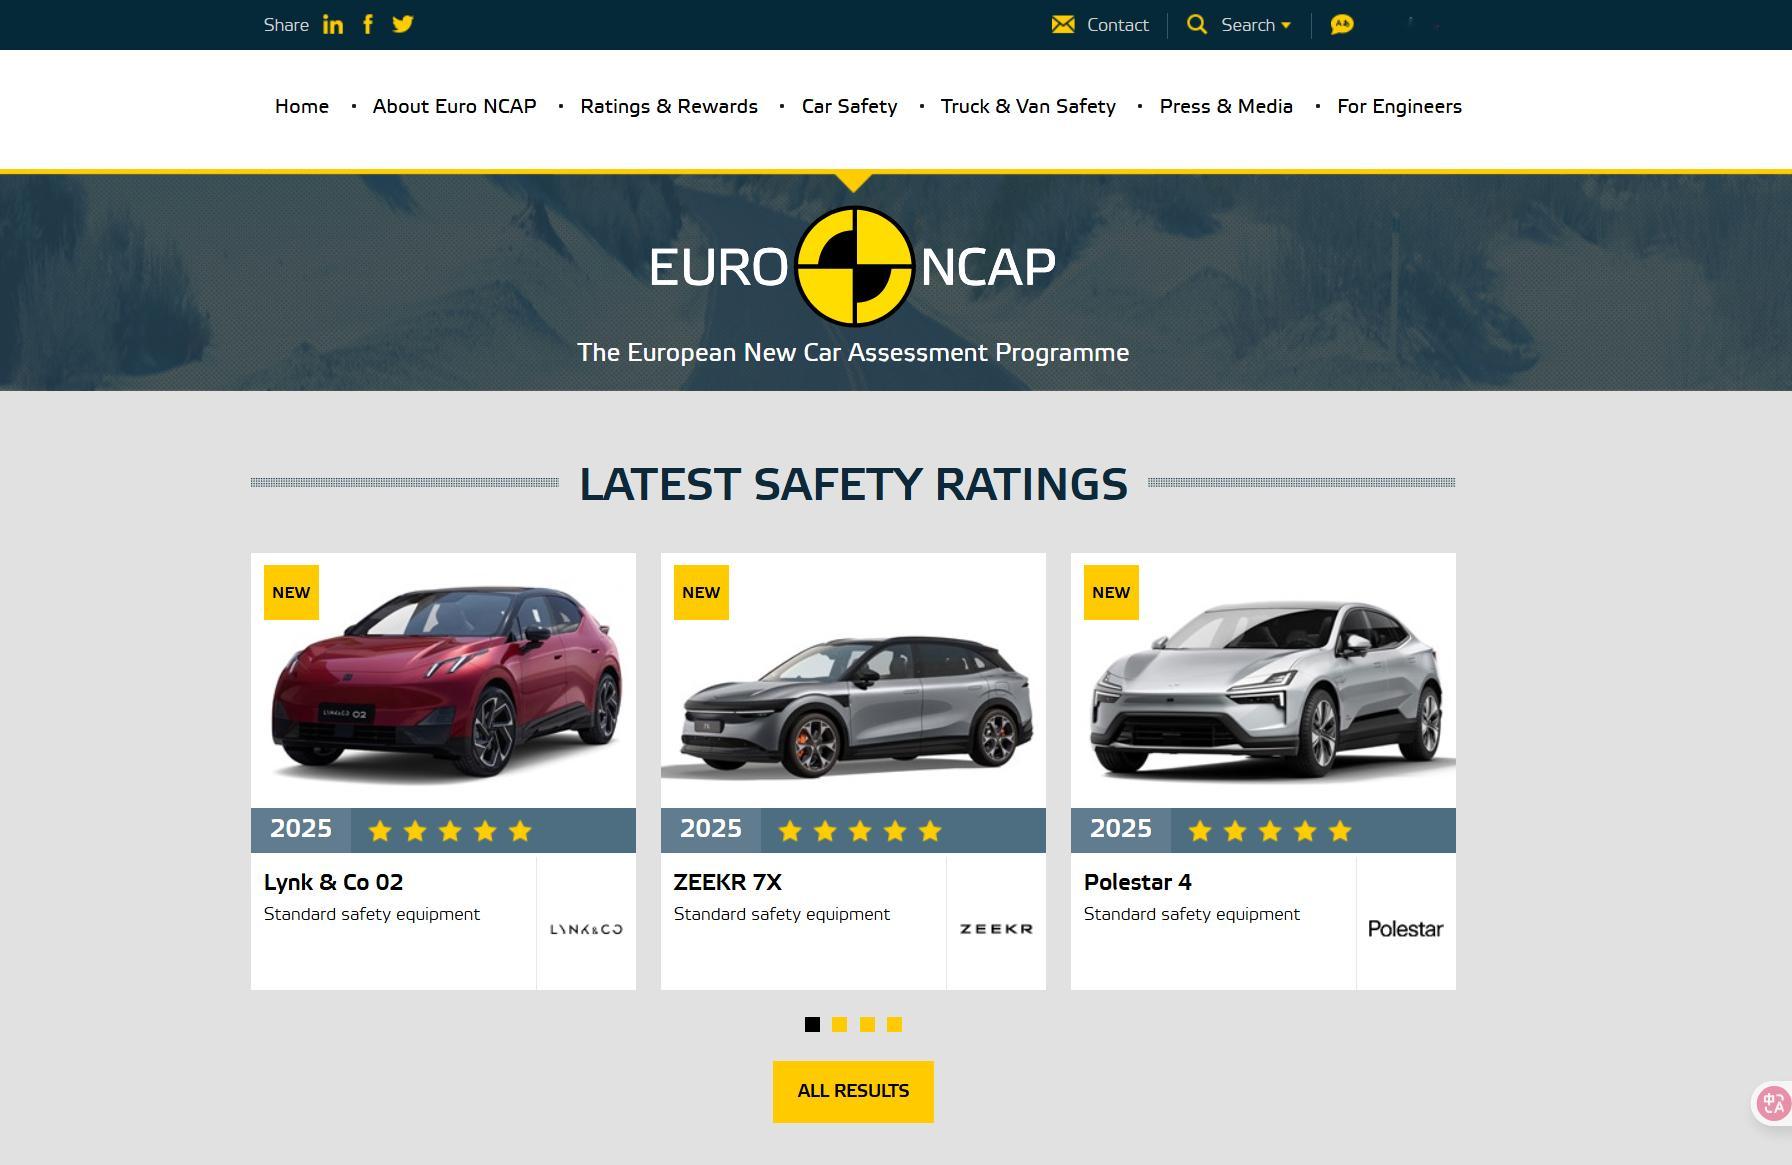Click NEW badge on ZEEKR card
This screenshot has height=1165, width=1792.
click(701, 592)
